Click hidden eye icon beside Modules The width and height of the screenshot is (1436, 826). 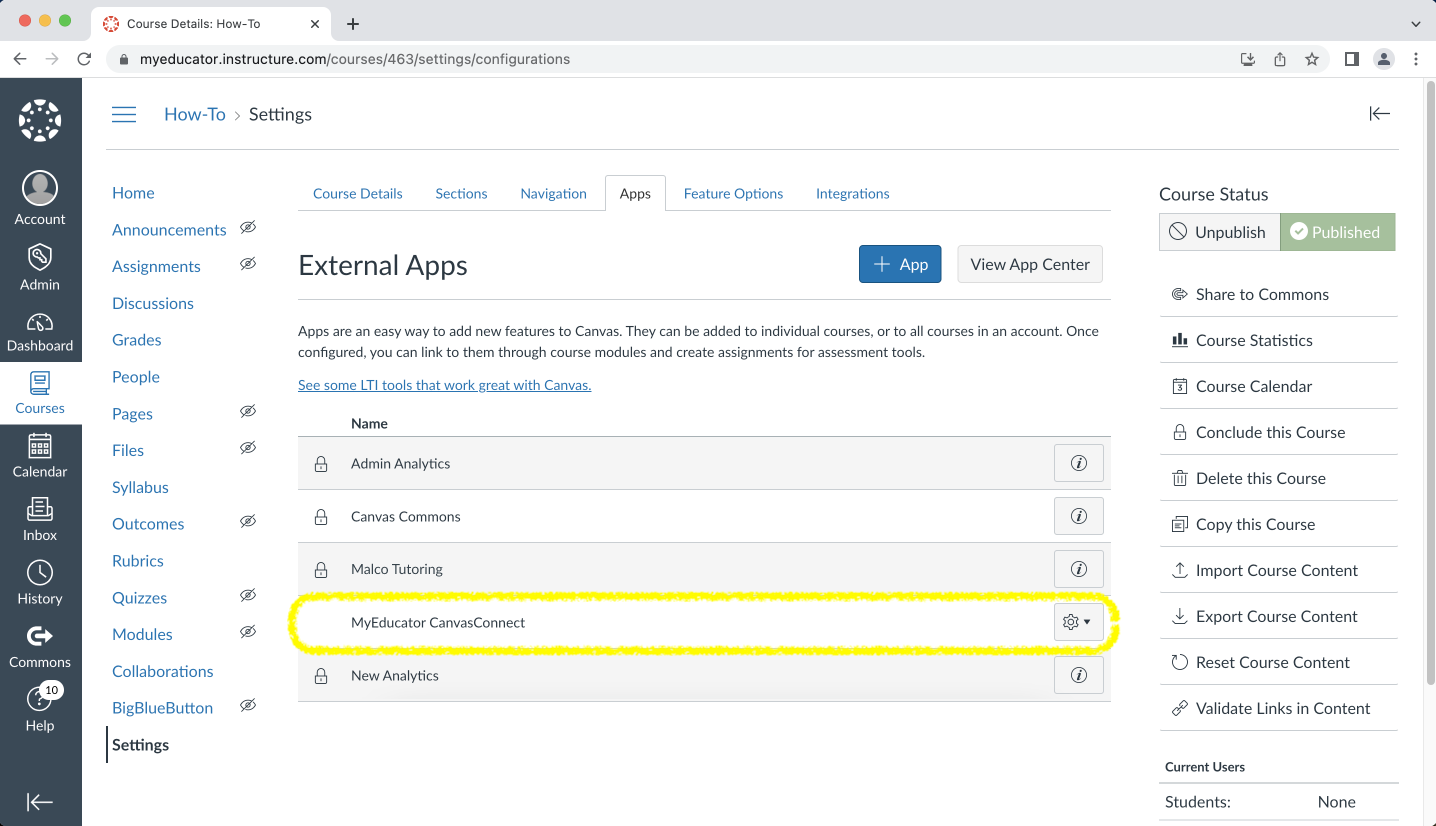pos(248,632)
